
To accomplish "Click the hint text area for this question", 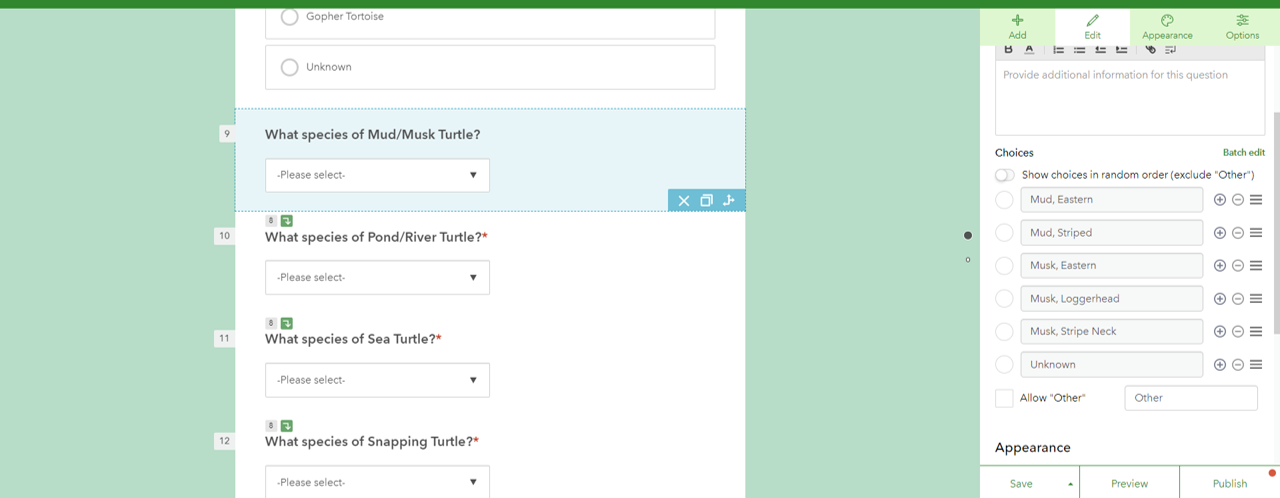I will (x=1130, y=97).
